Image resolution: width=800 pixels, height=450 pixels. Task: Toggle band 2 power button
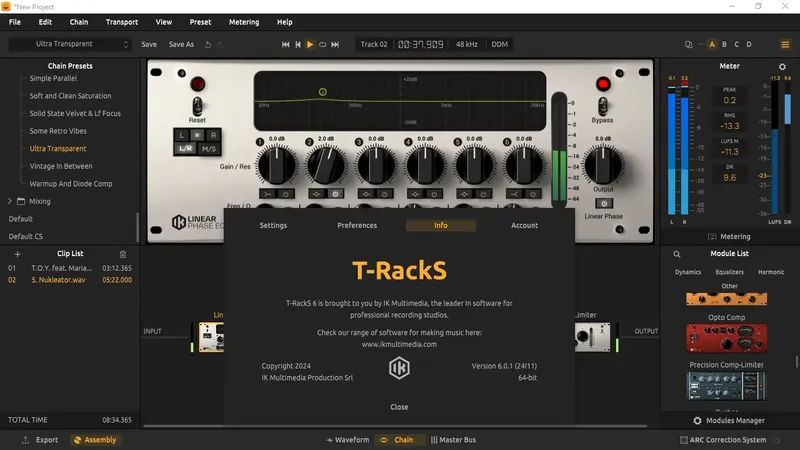click(x=335, y=194)
